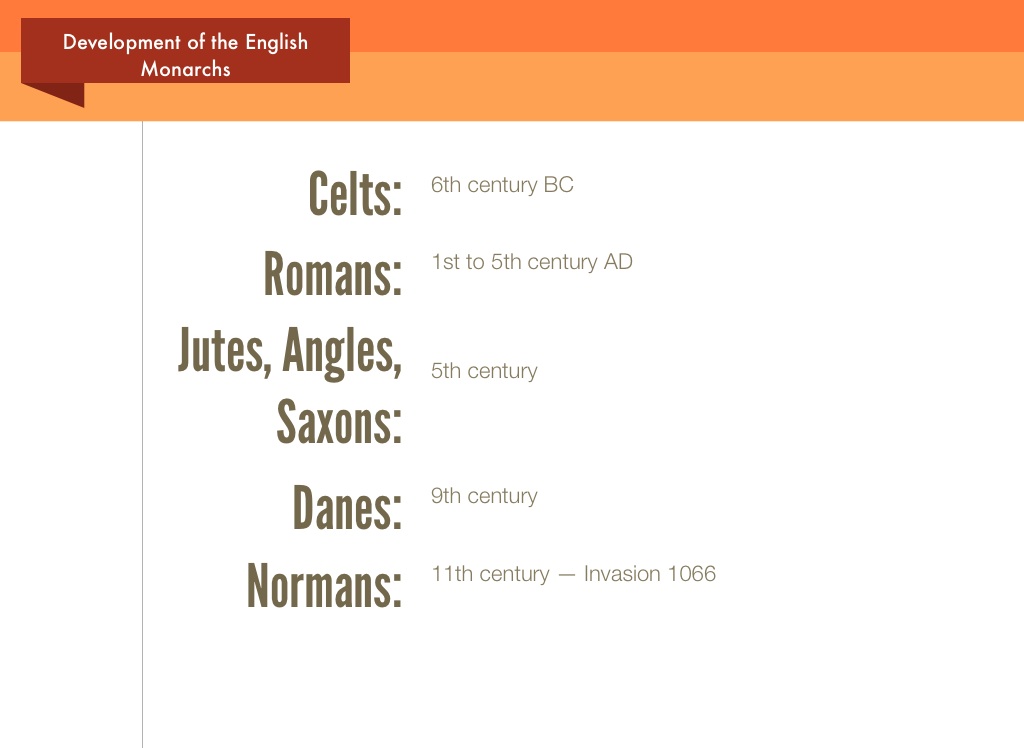
Task: Click the word "Jutes" in the heading
Action: (223, 350)
